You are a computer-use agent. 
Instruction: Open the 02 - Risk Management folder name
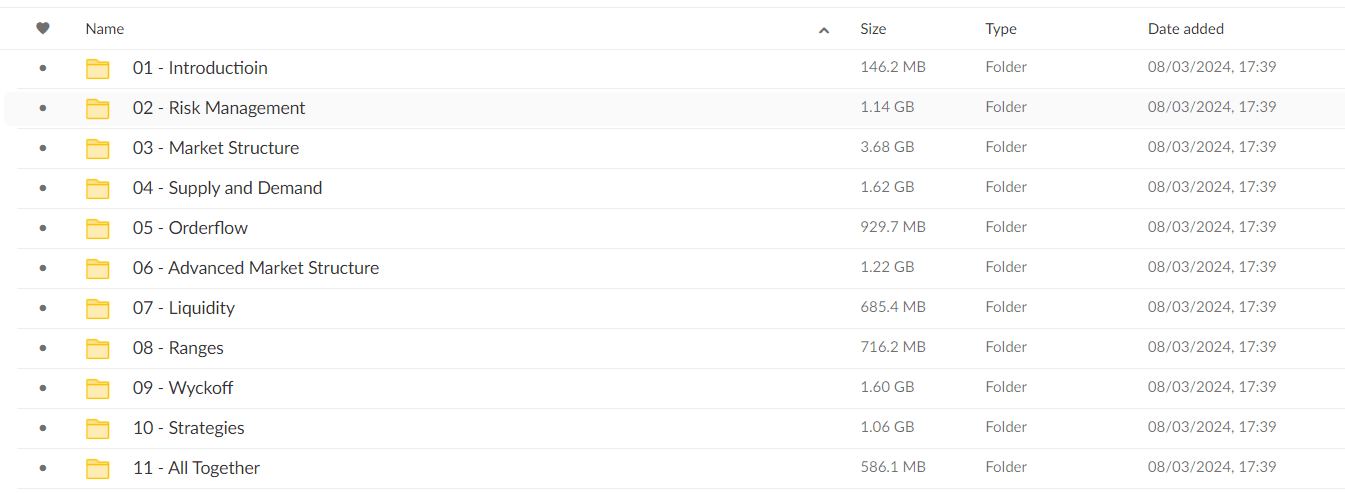[219, 108]
